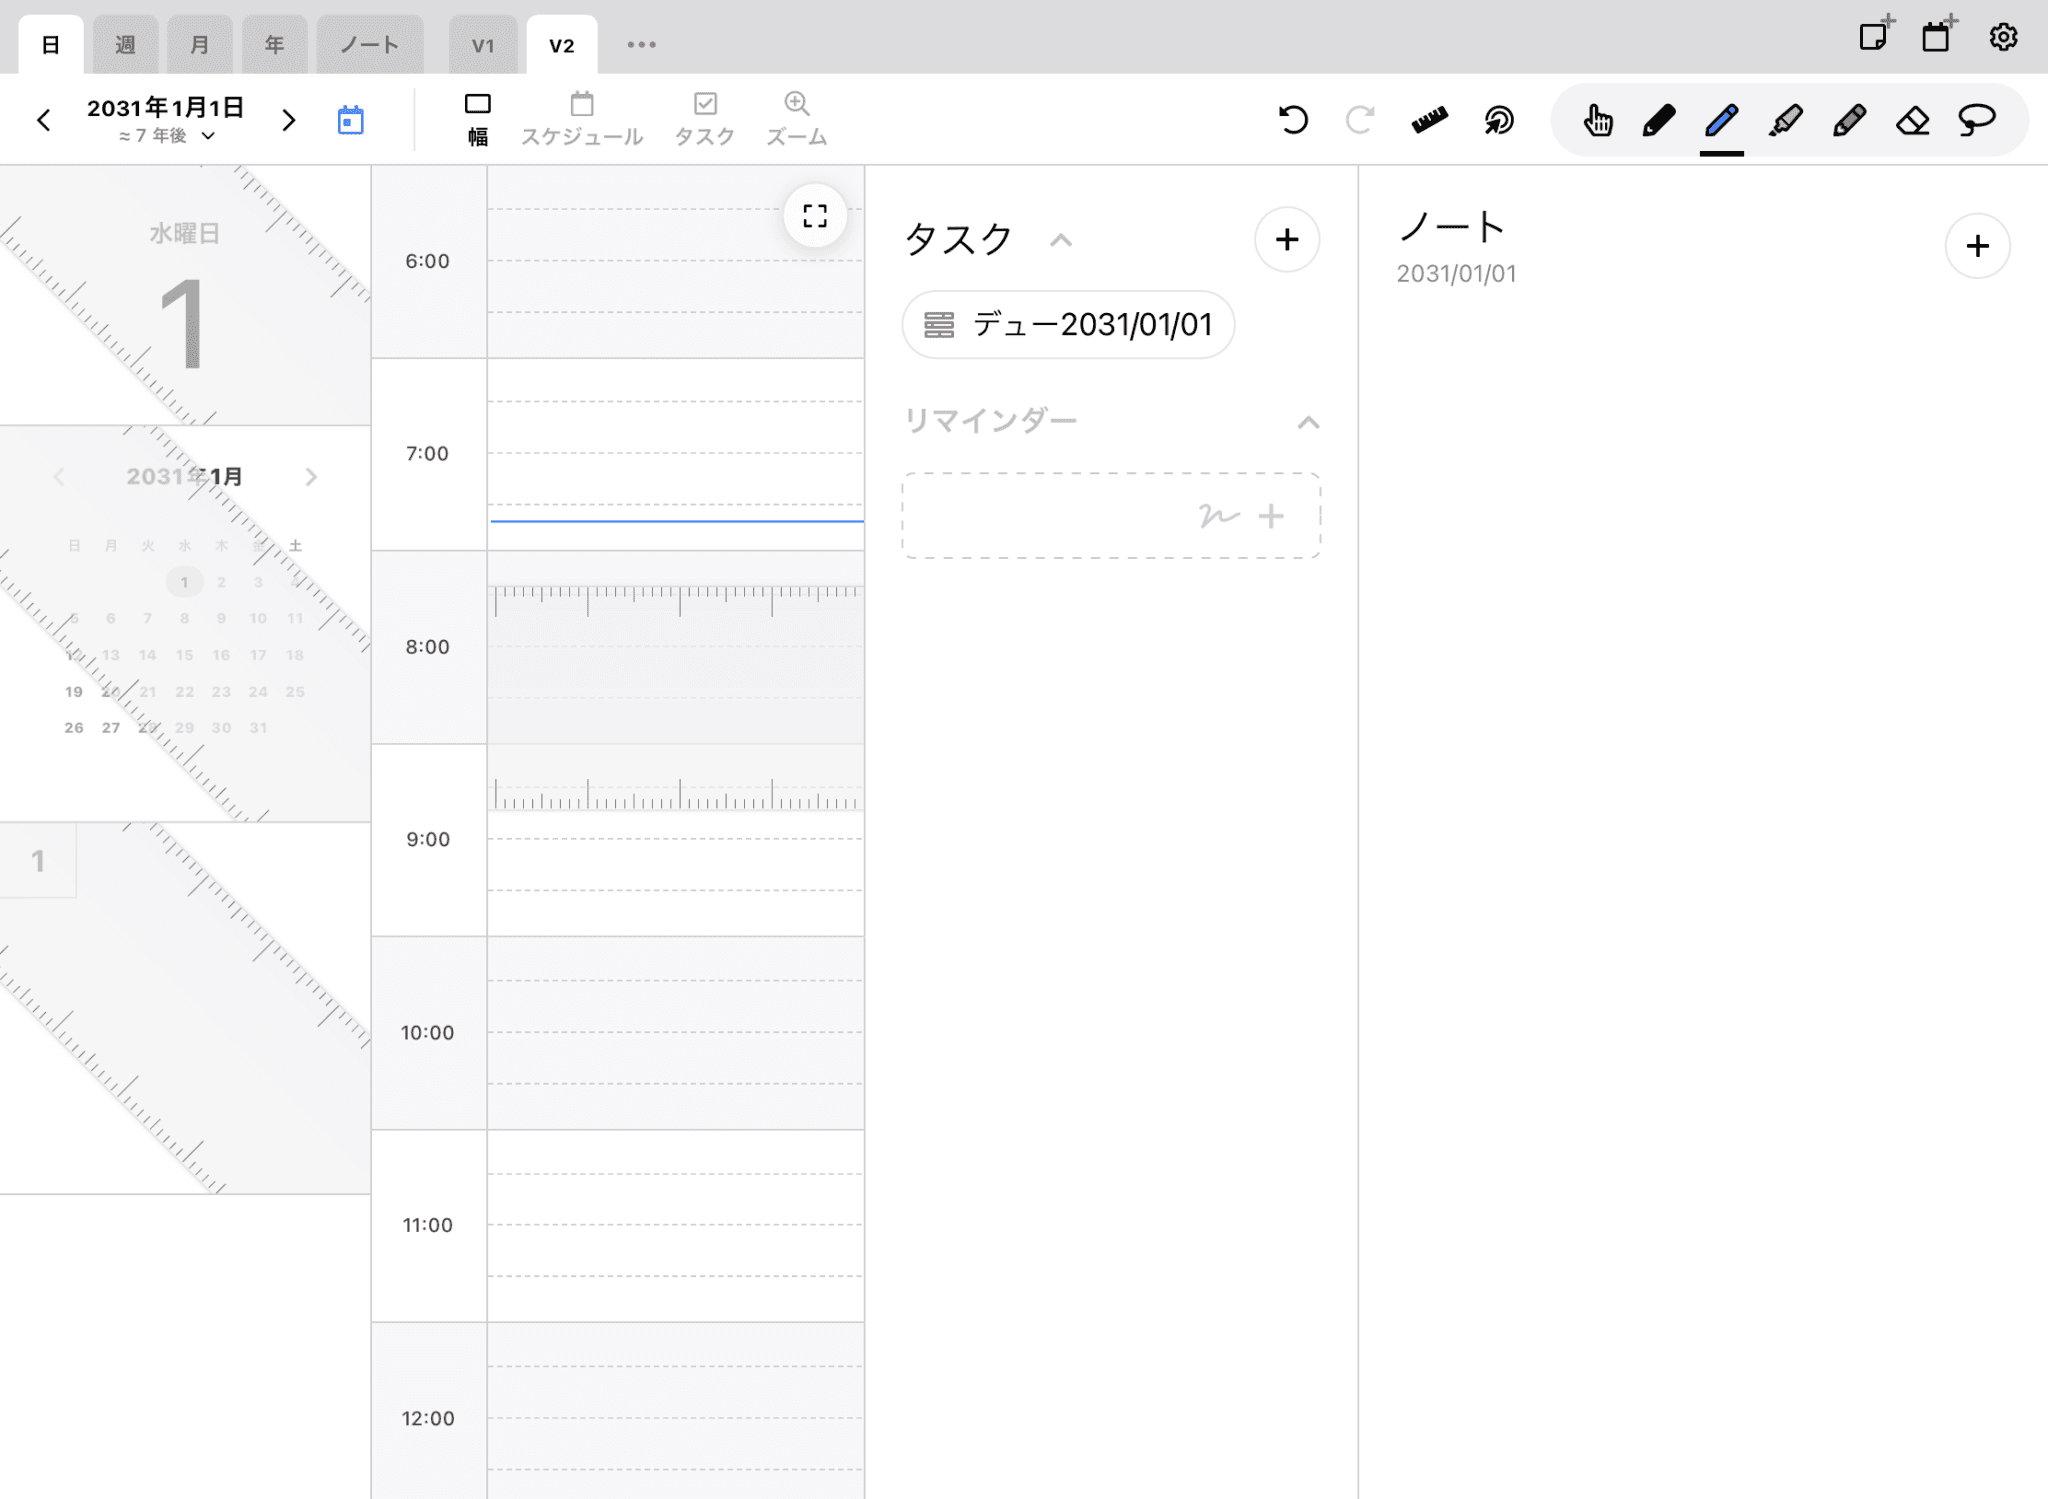Image resolution: width=2048 pixels, height=1499 pixels.
Task: Add a new task with the plus button
Action: pyautogui.click(x=1287, y=240)
